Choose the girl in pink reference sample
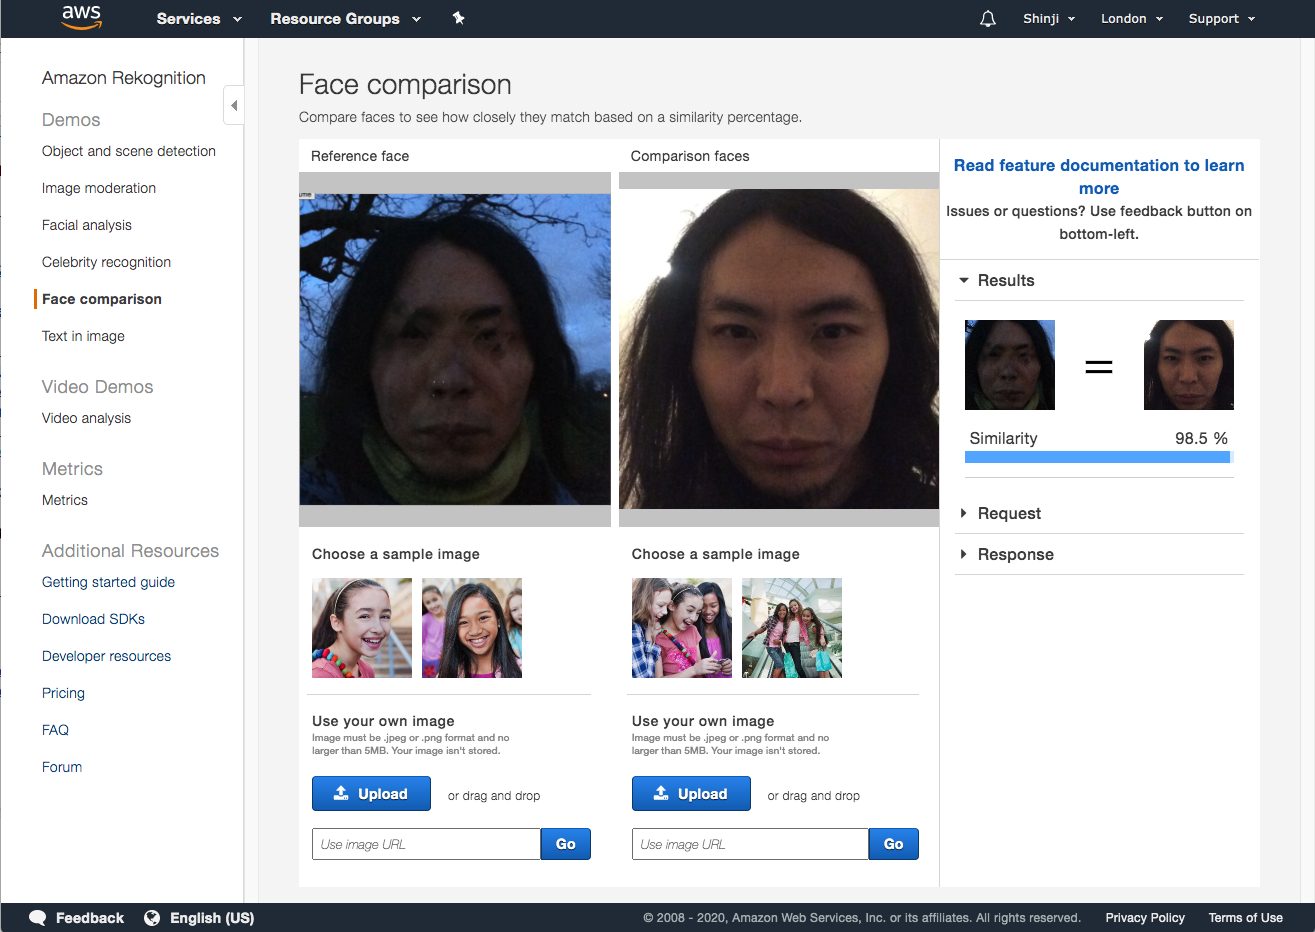The width and height of the screenshot is (1315, 932). pos(472,628)
